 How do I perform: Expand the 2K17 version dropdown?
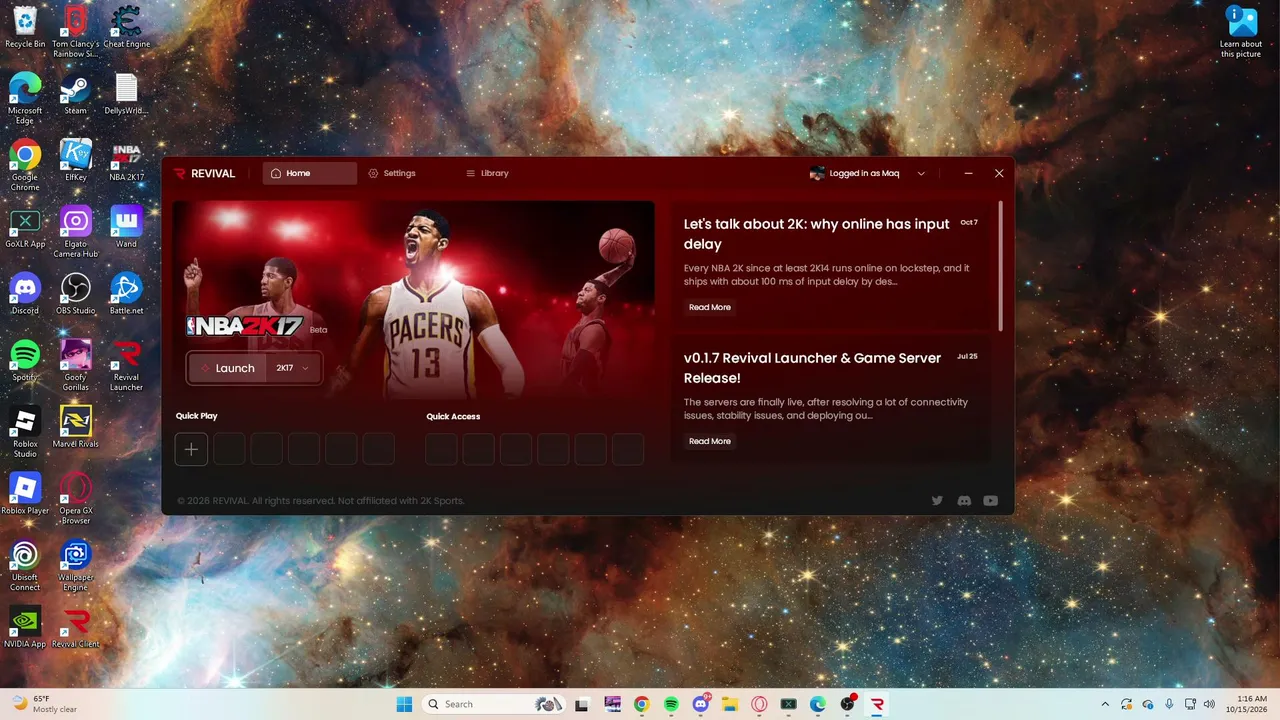[x=293, y=368]
